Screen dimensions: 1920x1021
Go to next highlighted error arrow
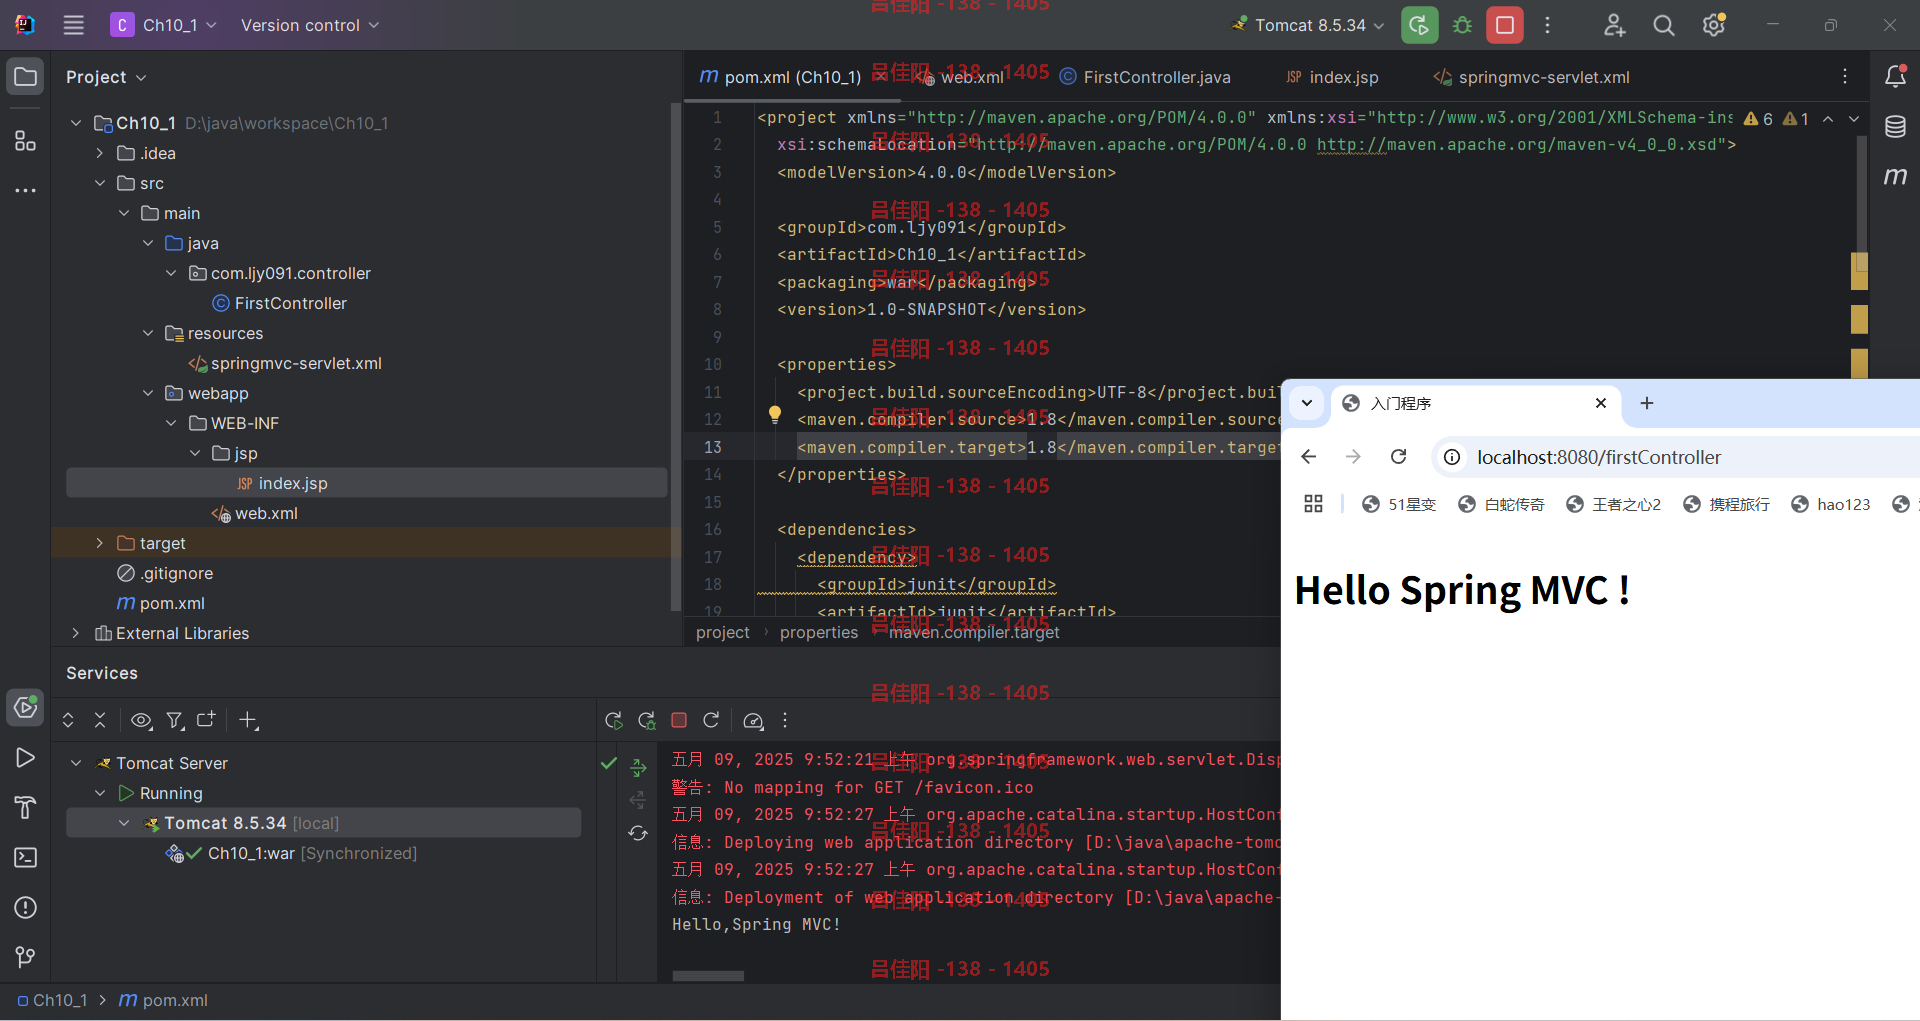(x=1854, y=118)
